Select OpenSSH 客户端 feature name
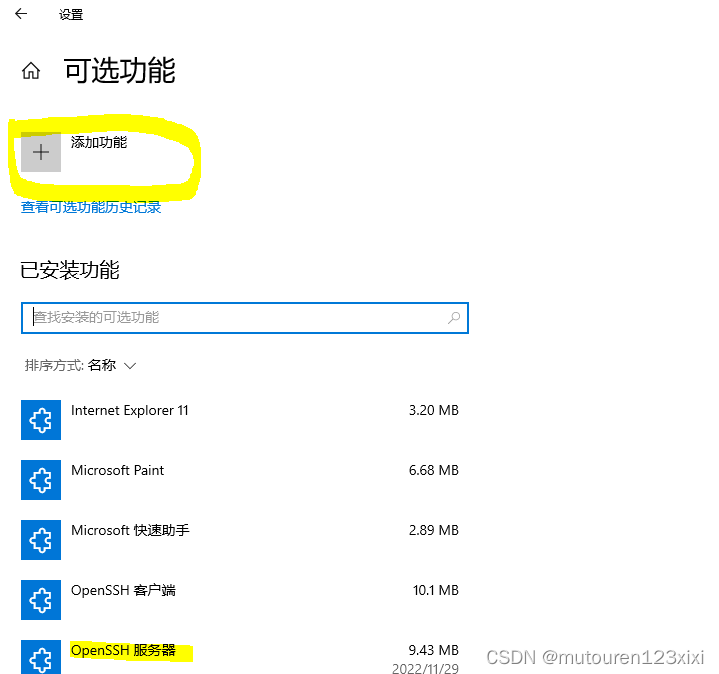The image size is (719, 674). [123, 590]
